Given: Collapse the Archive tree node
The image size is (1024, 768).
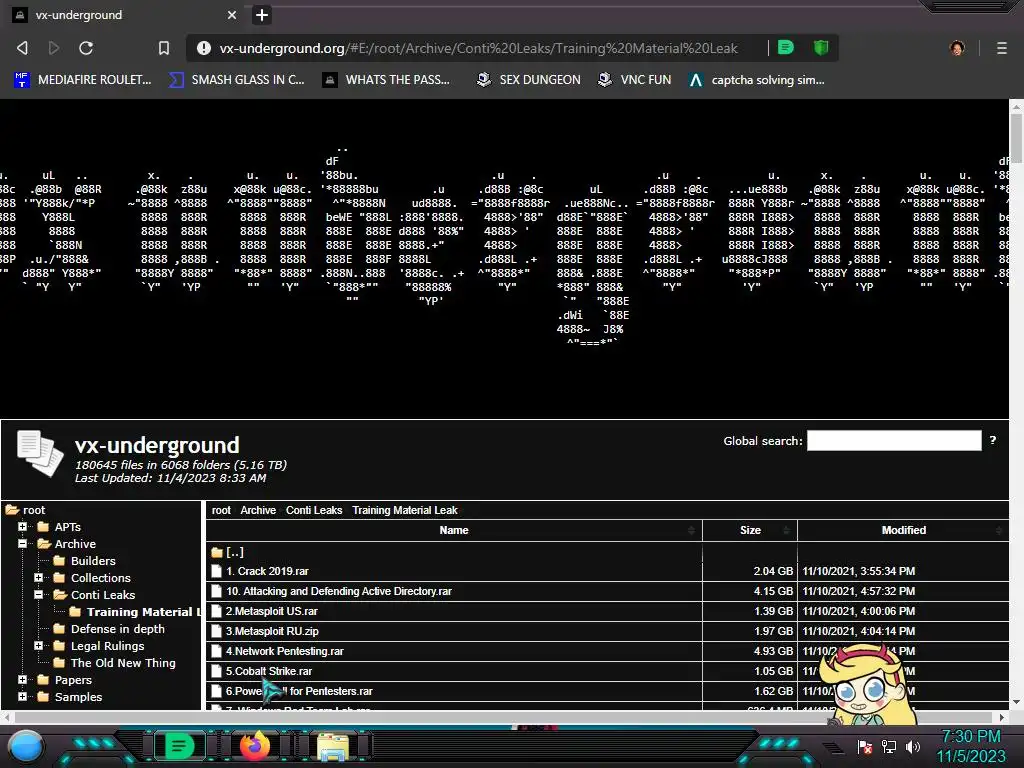Looking at the screenshot, I should coord(22,543).
